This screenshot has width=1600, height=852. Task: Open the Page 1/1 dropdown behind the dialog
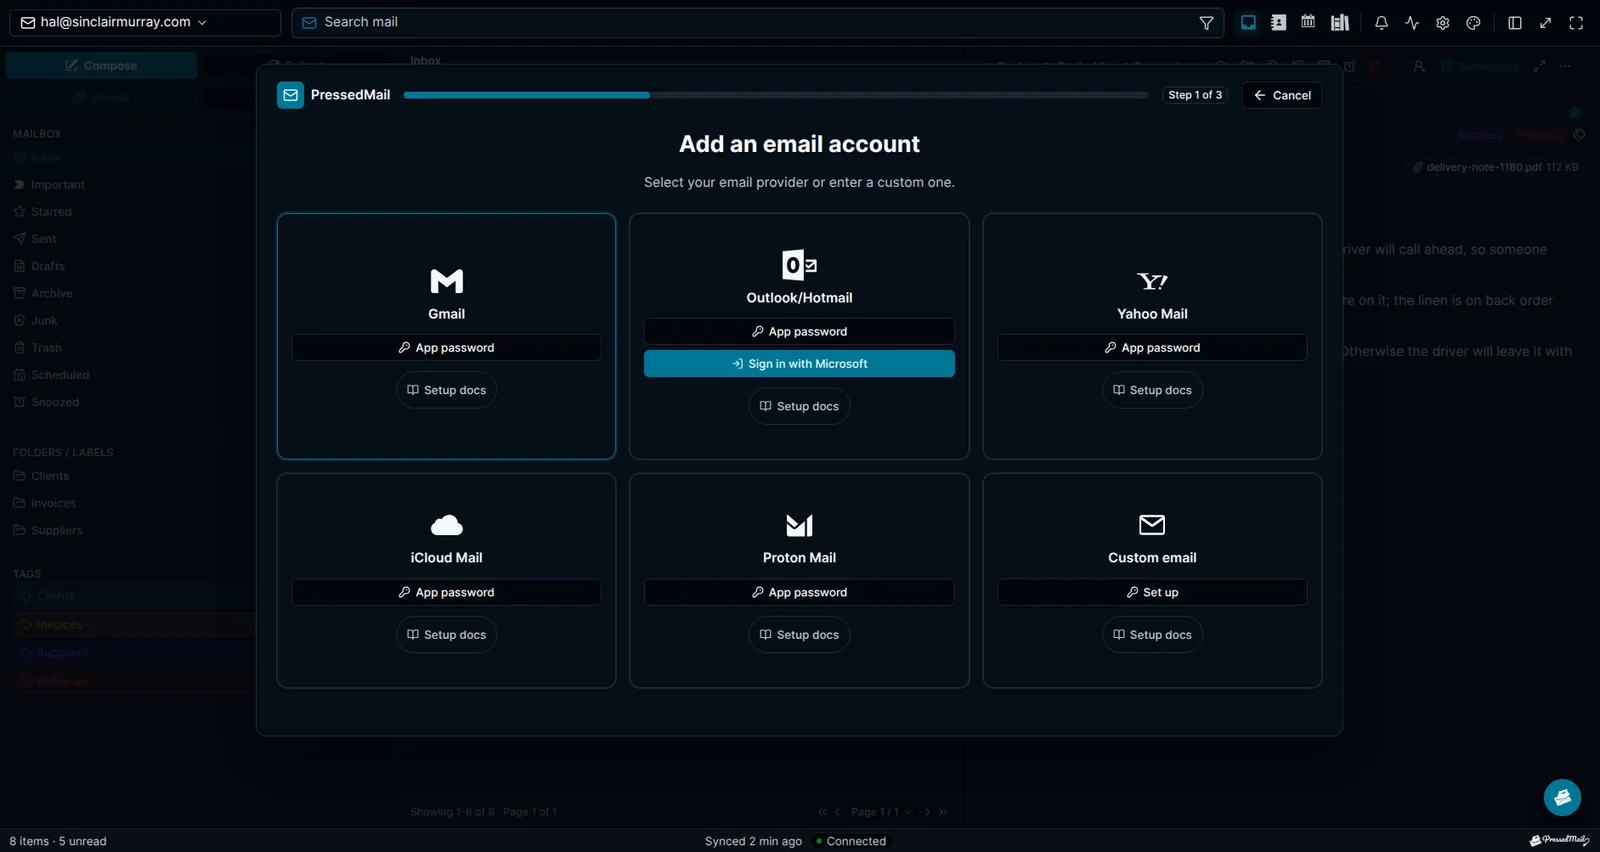click(881, 812)
